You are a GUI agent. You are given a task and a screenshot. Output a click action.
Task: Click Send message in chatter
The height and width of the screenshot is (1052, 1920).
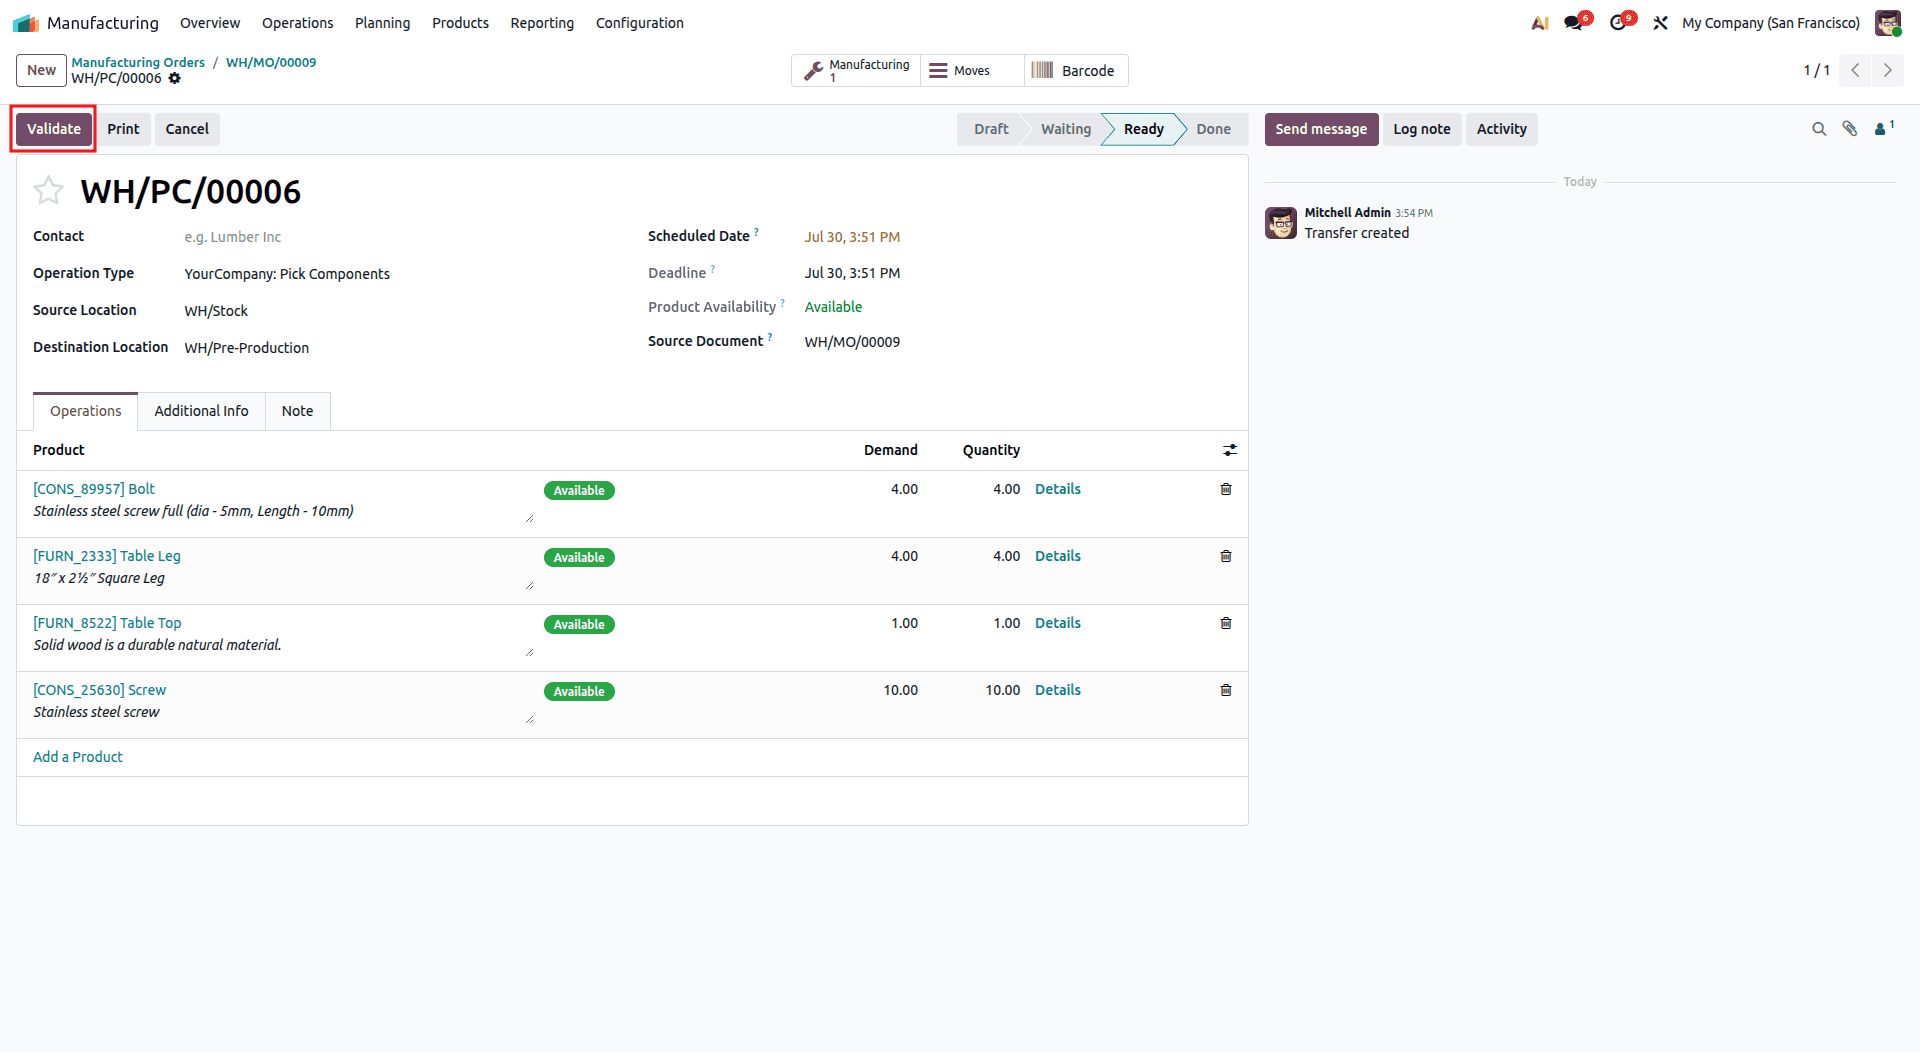1321,129
